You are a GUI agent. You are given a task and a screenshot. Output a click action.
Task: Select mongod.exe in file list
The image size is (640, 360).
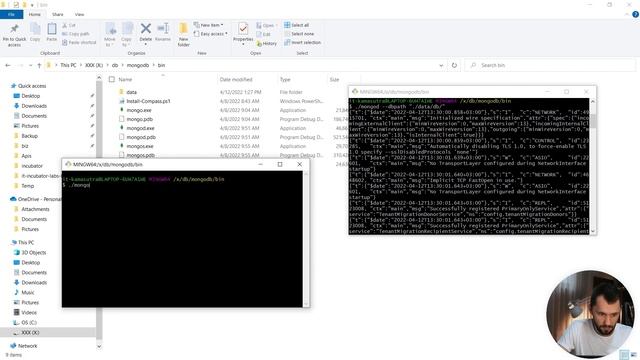click(140, 128)
